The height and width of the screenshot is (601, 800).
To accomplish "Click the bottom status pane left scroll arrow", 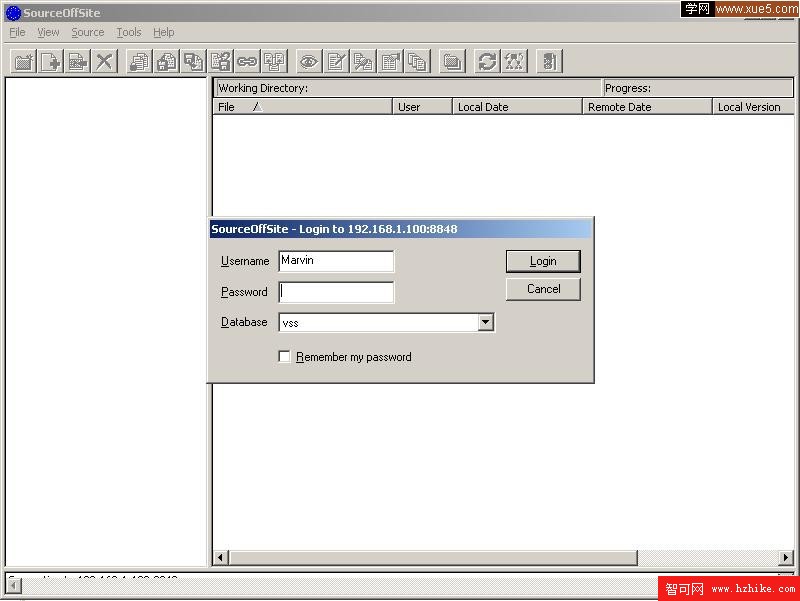I will pos(14,587).
